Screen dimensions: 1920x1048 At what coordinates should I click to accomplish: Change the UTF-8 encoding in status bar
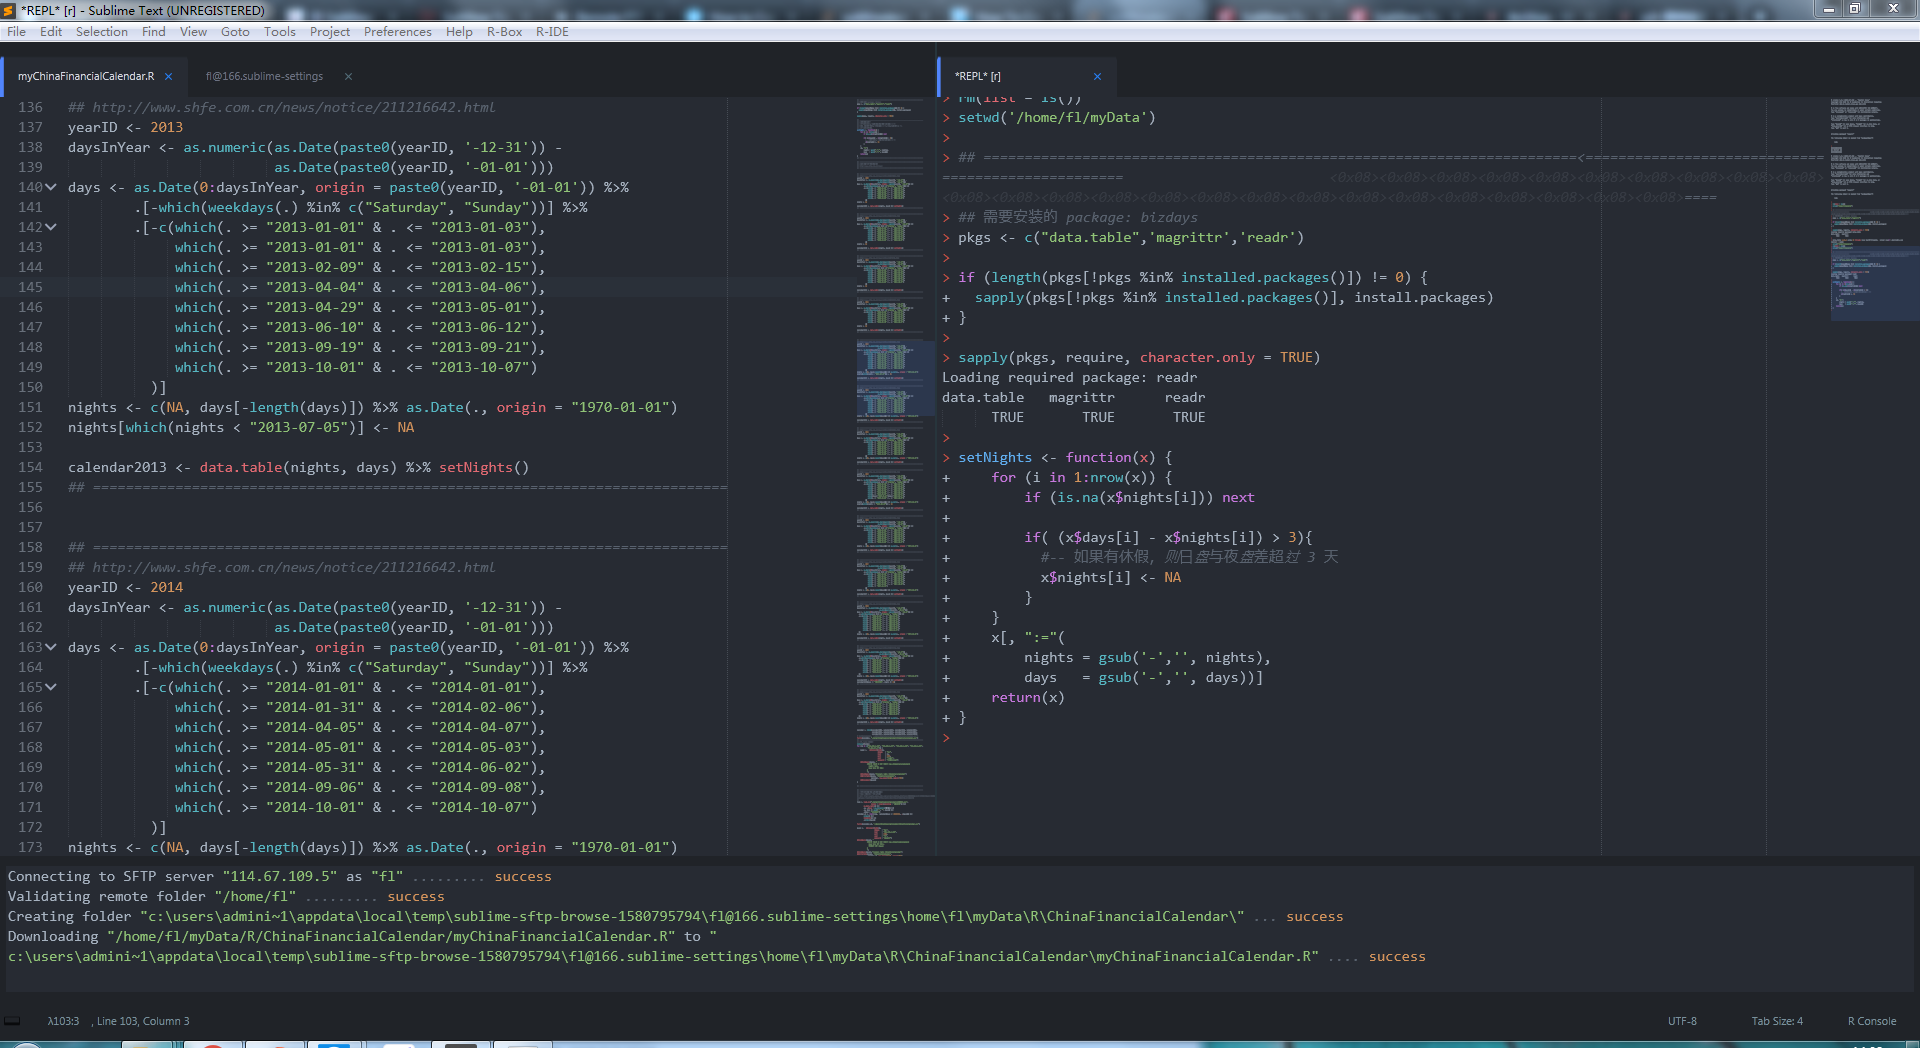[1682, 1021]
